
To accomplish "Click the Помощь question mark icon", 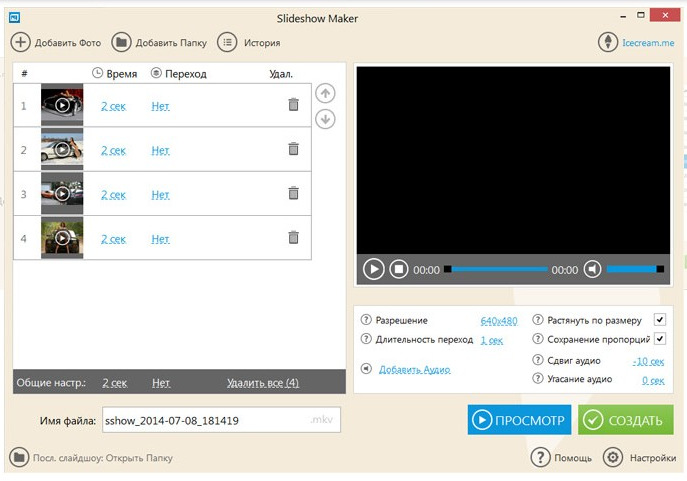I will (x=541, y=457).
